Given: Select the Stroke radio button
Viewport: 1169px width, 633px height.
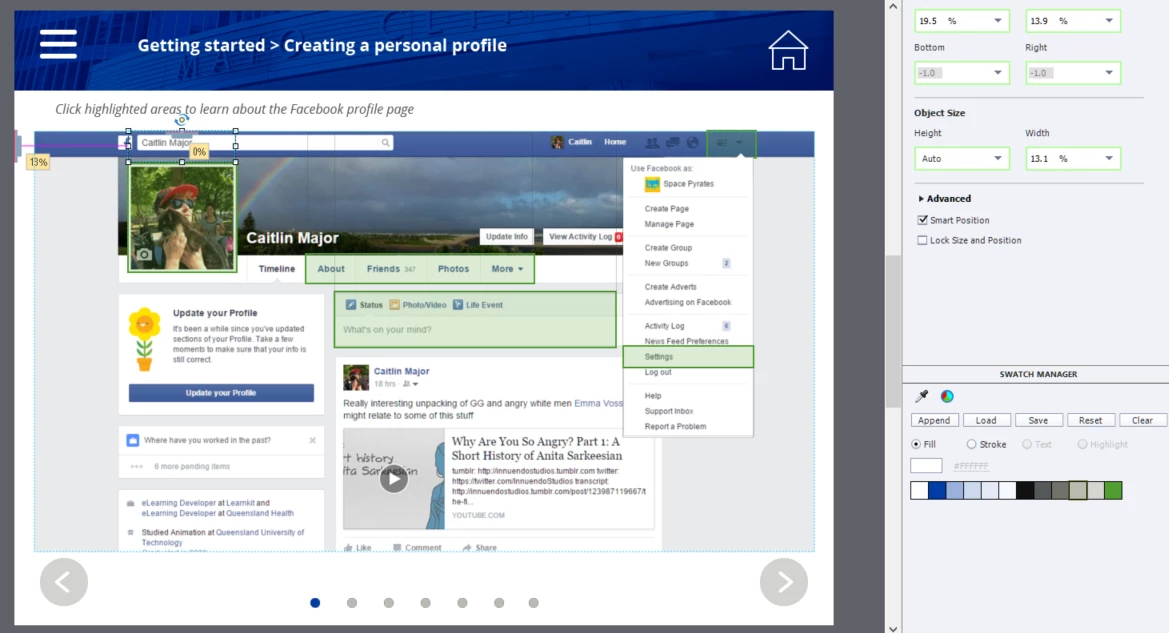Looking at the screenshot, I should [x=971, y=444].
